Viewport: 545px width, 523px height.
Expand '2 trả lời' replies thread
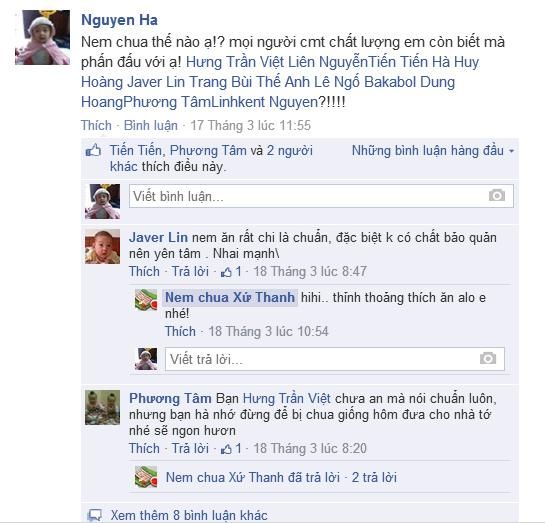click(374, 477)
